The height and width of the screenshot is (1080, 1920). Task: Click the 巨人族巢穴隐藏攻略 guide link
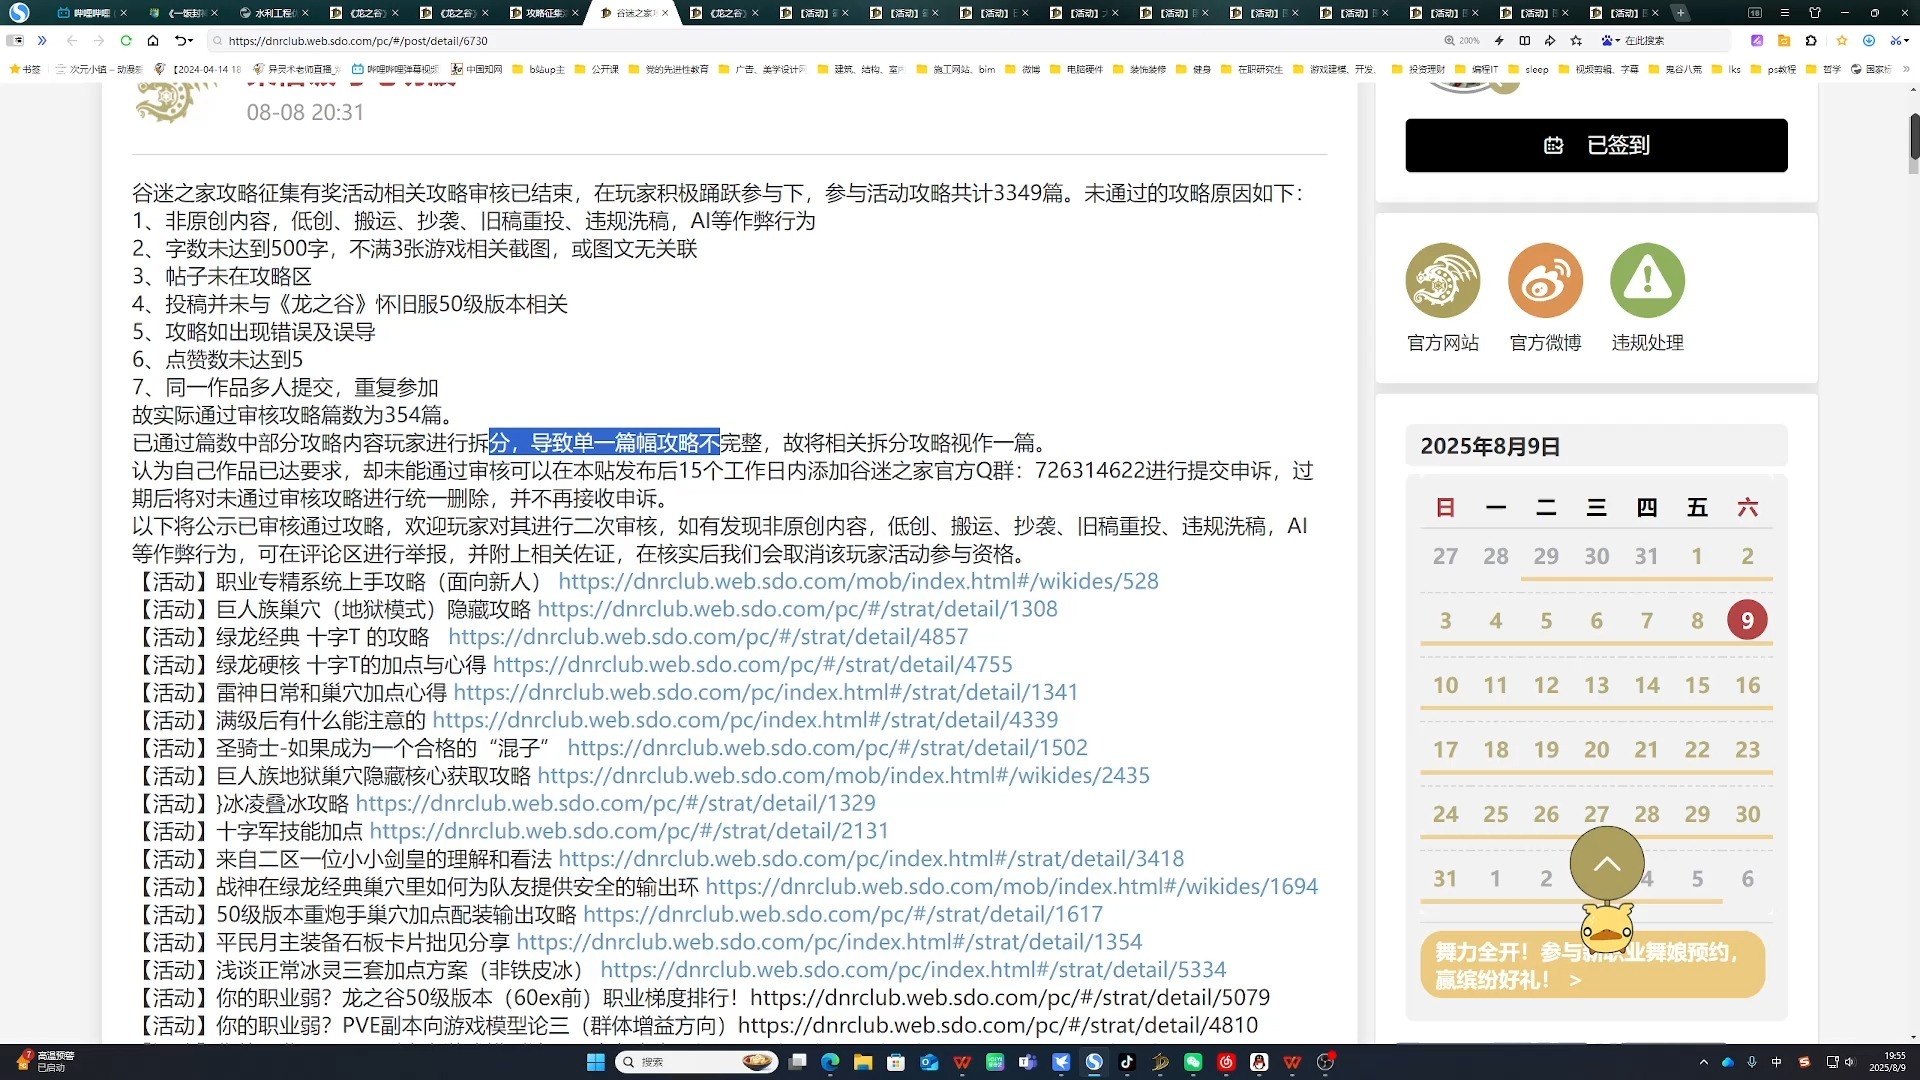pos(795,608)
